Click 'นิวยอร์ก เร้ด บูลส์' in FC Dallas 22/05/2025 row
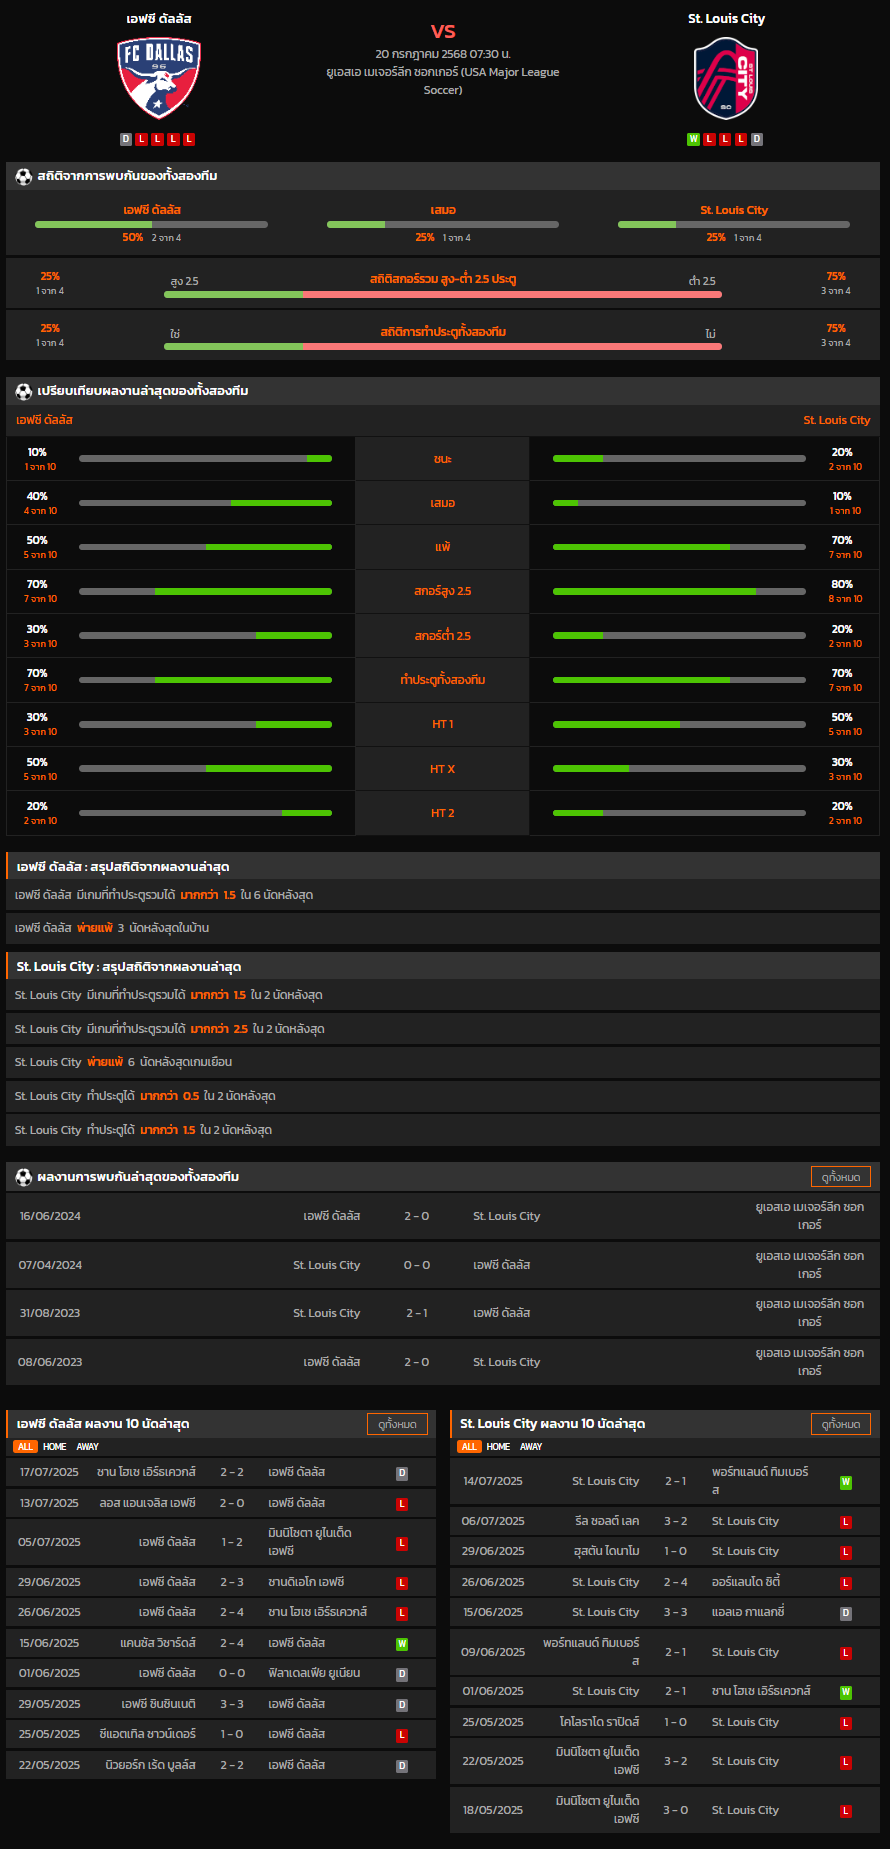 151,1765
